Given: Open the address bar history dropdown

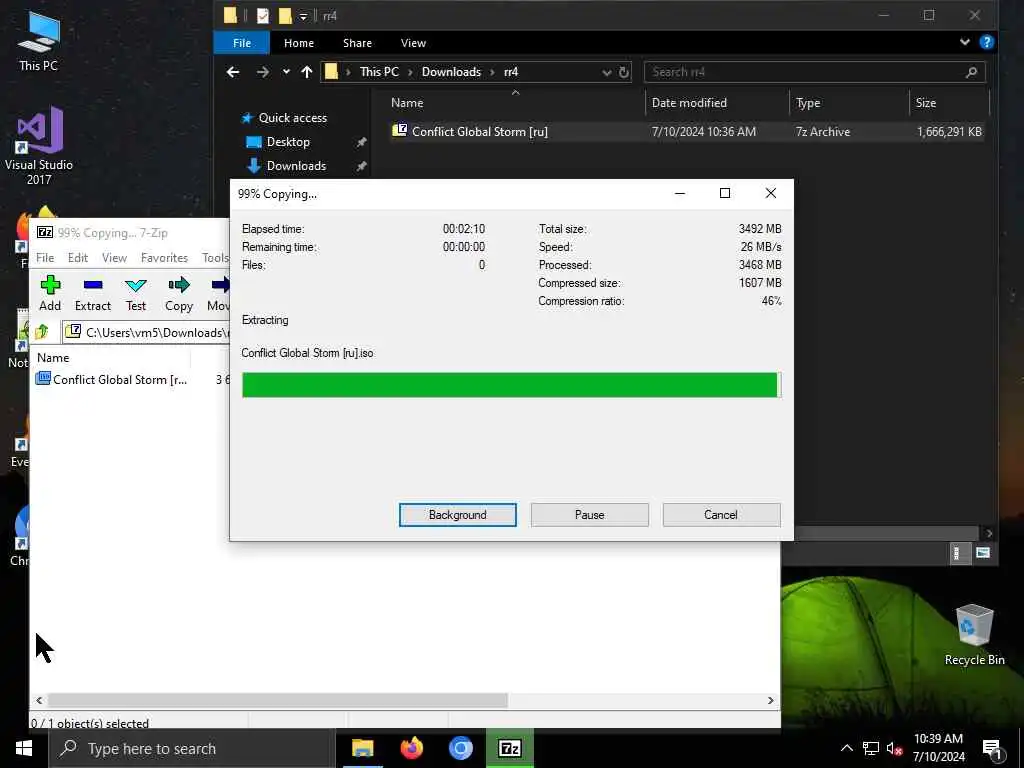Looking at the screenshot, I should (607, 72).
